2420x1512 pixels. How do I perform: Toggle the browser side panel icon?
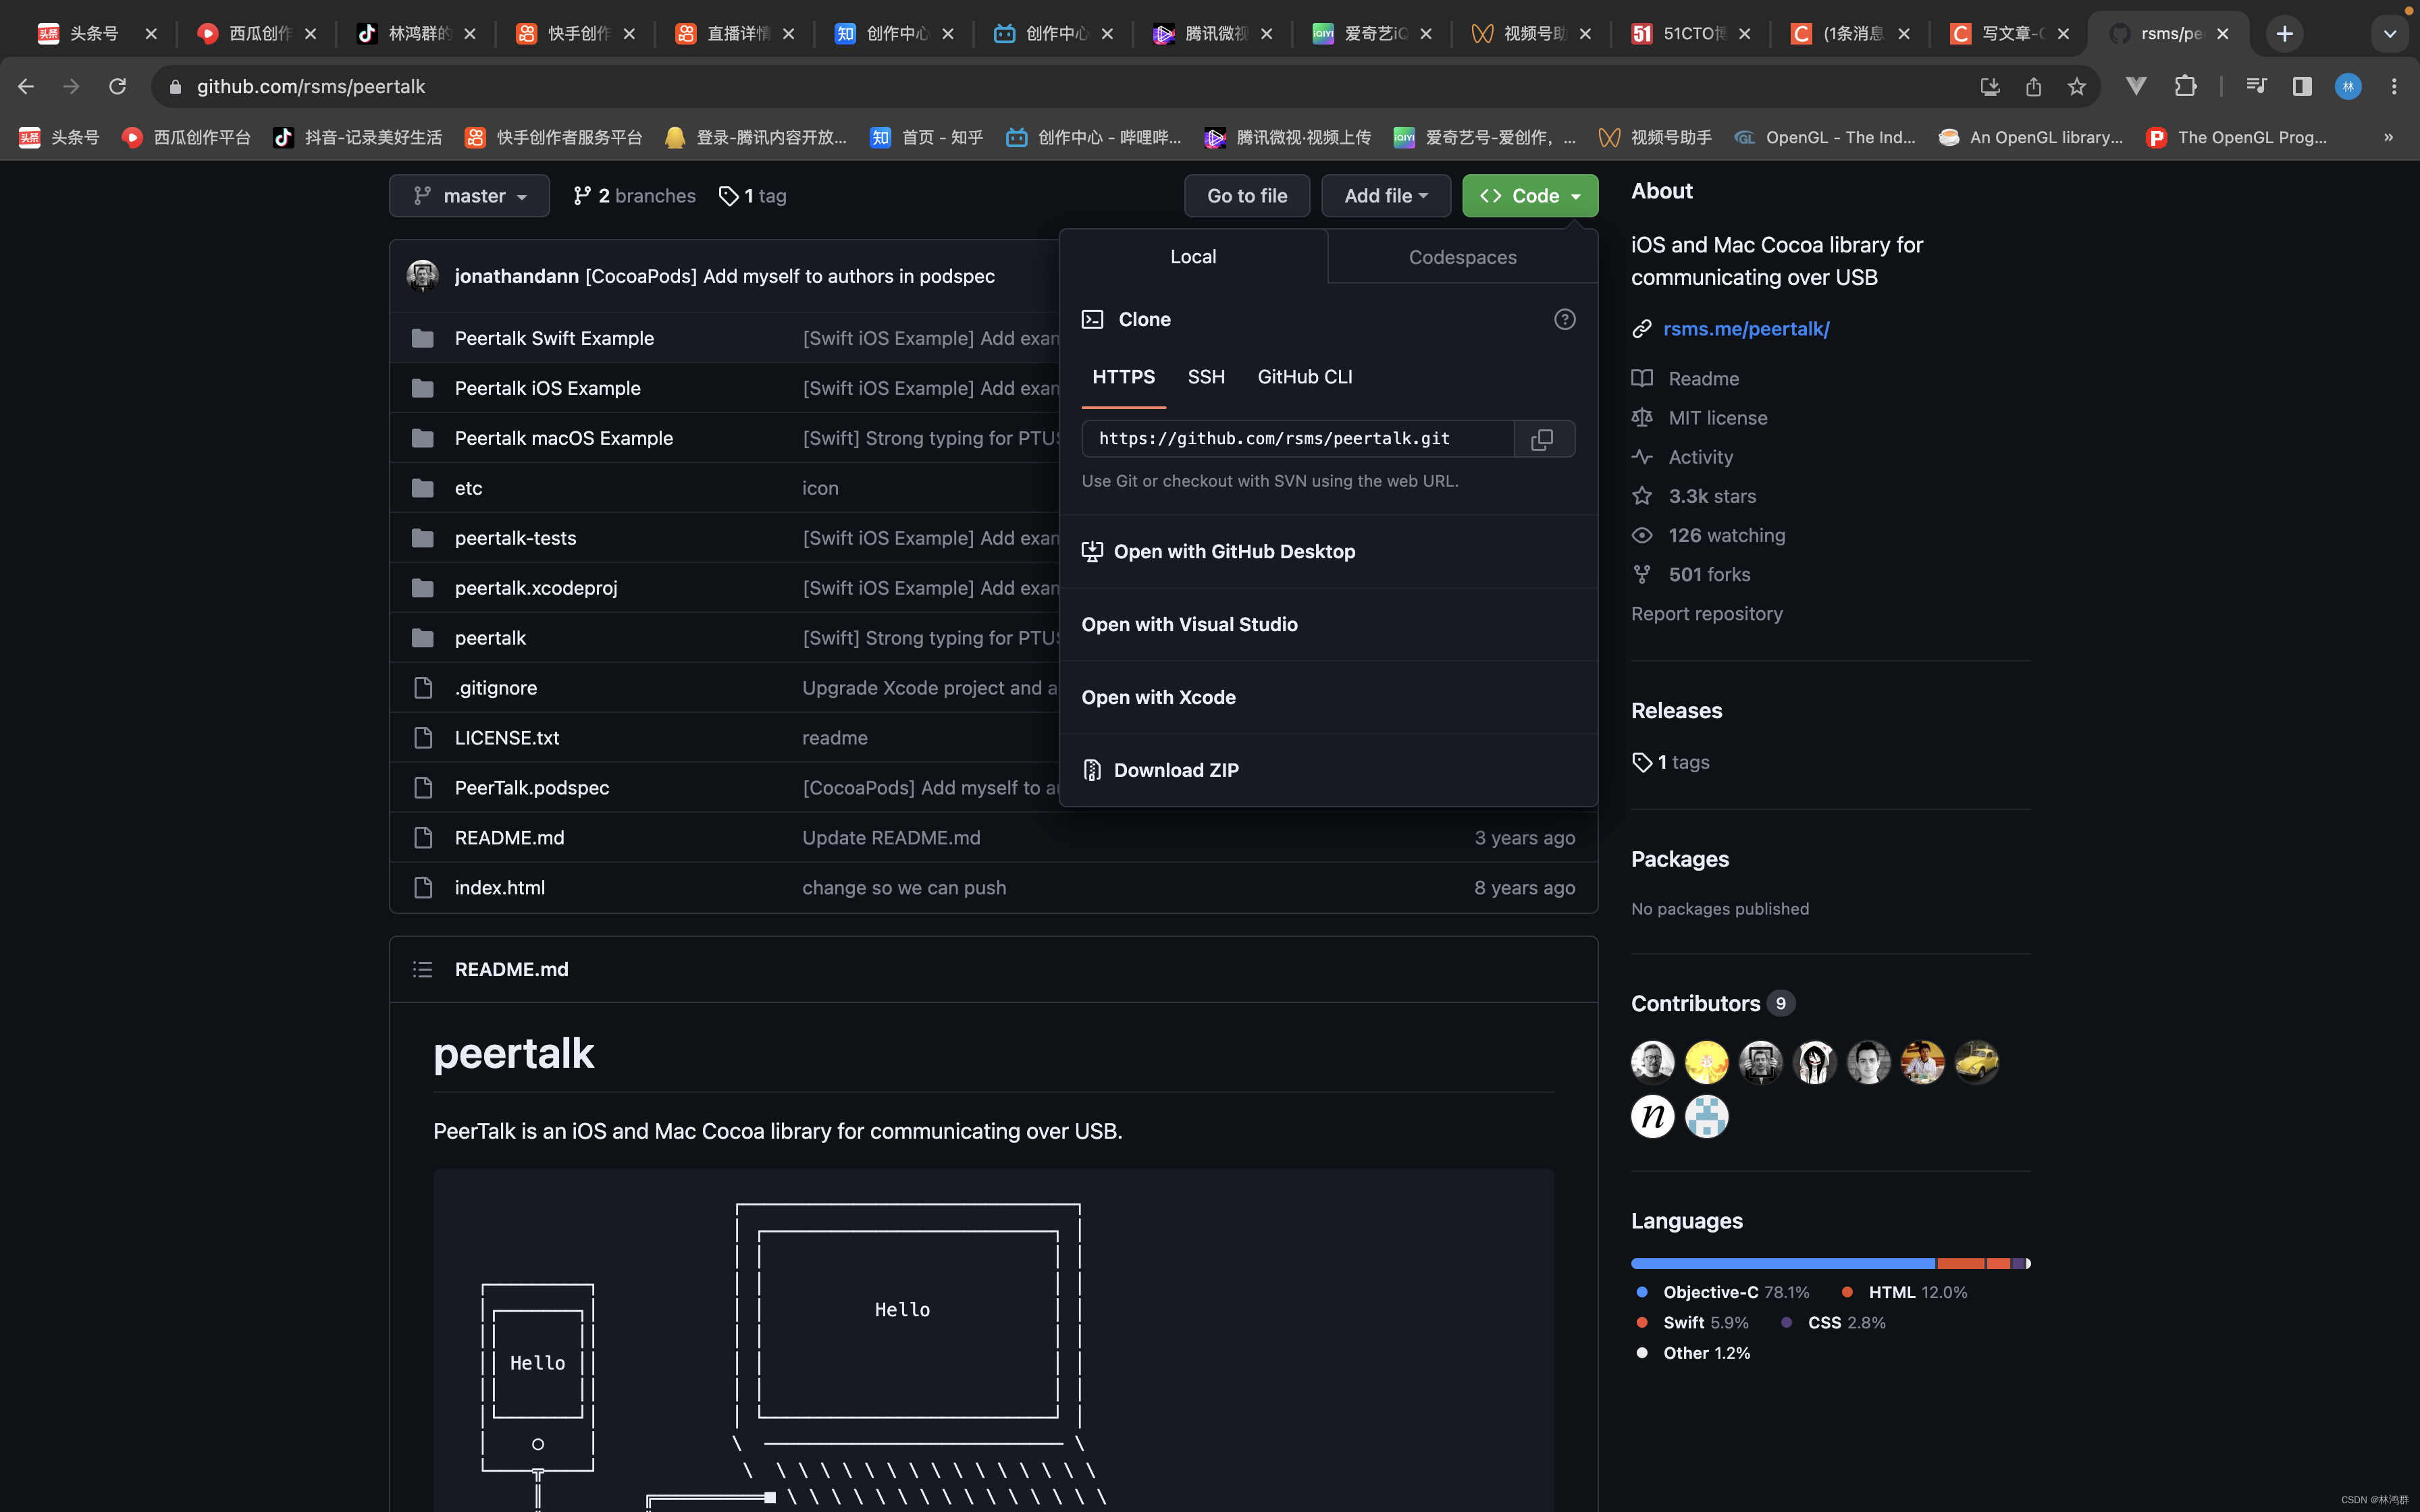[x=2302, y=87]
